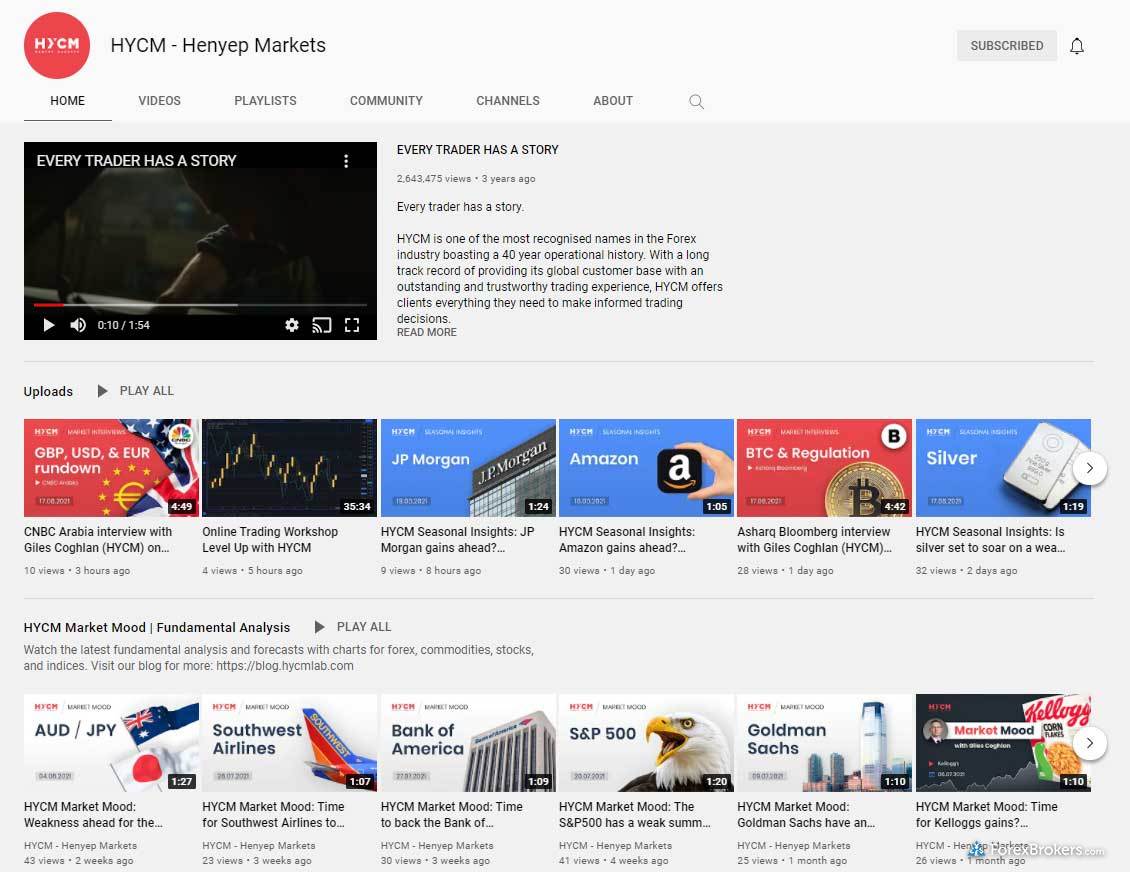Open the Goldman Sachs thumbnail
This screenshot has width=1130, height=872.
pyautogui.click(x=824, y=743)
